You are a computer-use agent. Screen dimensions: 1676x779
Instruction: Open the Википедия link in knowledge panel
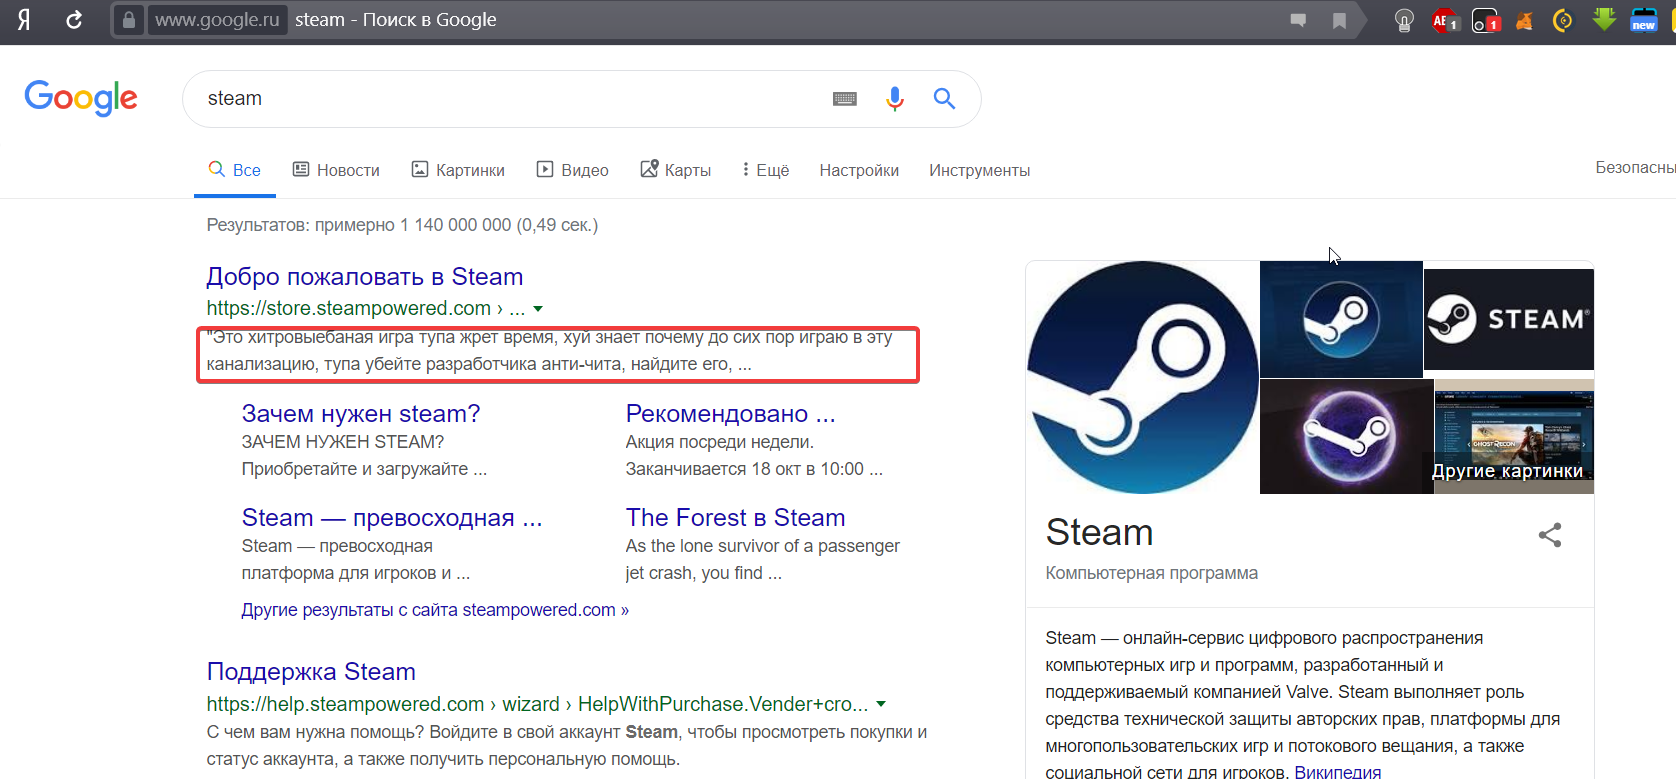(x=1338, y=772)
